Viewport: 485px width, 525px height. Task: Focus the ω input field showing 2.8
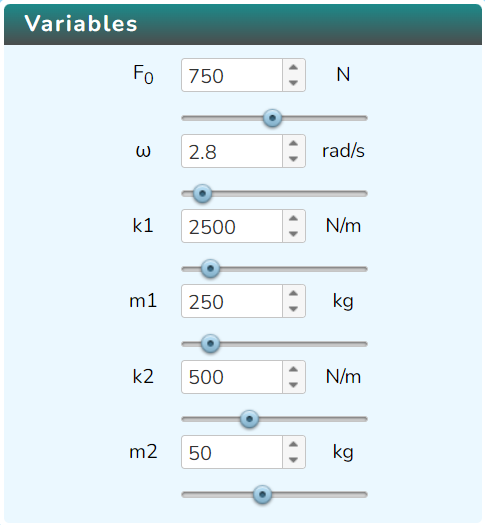[x=232, y=151]
